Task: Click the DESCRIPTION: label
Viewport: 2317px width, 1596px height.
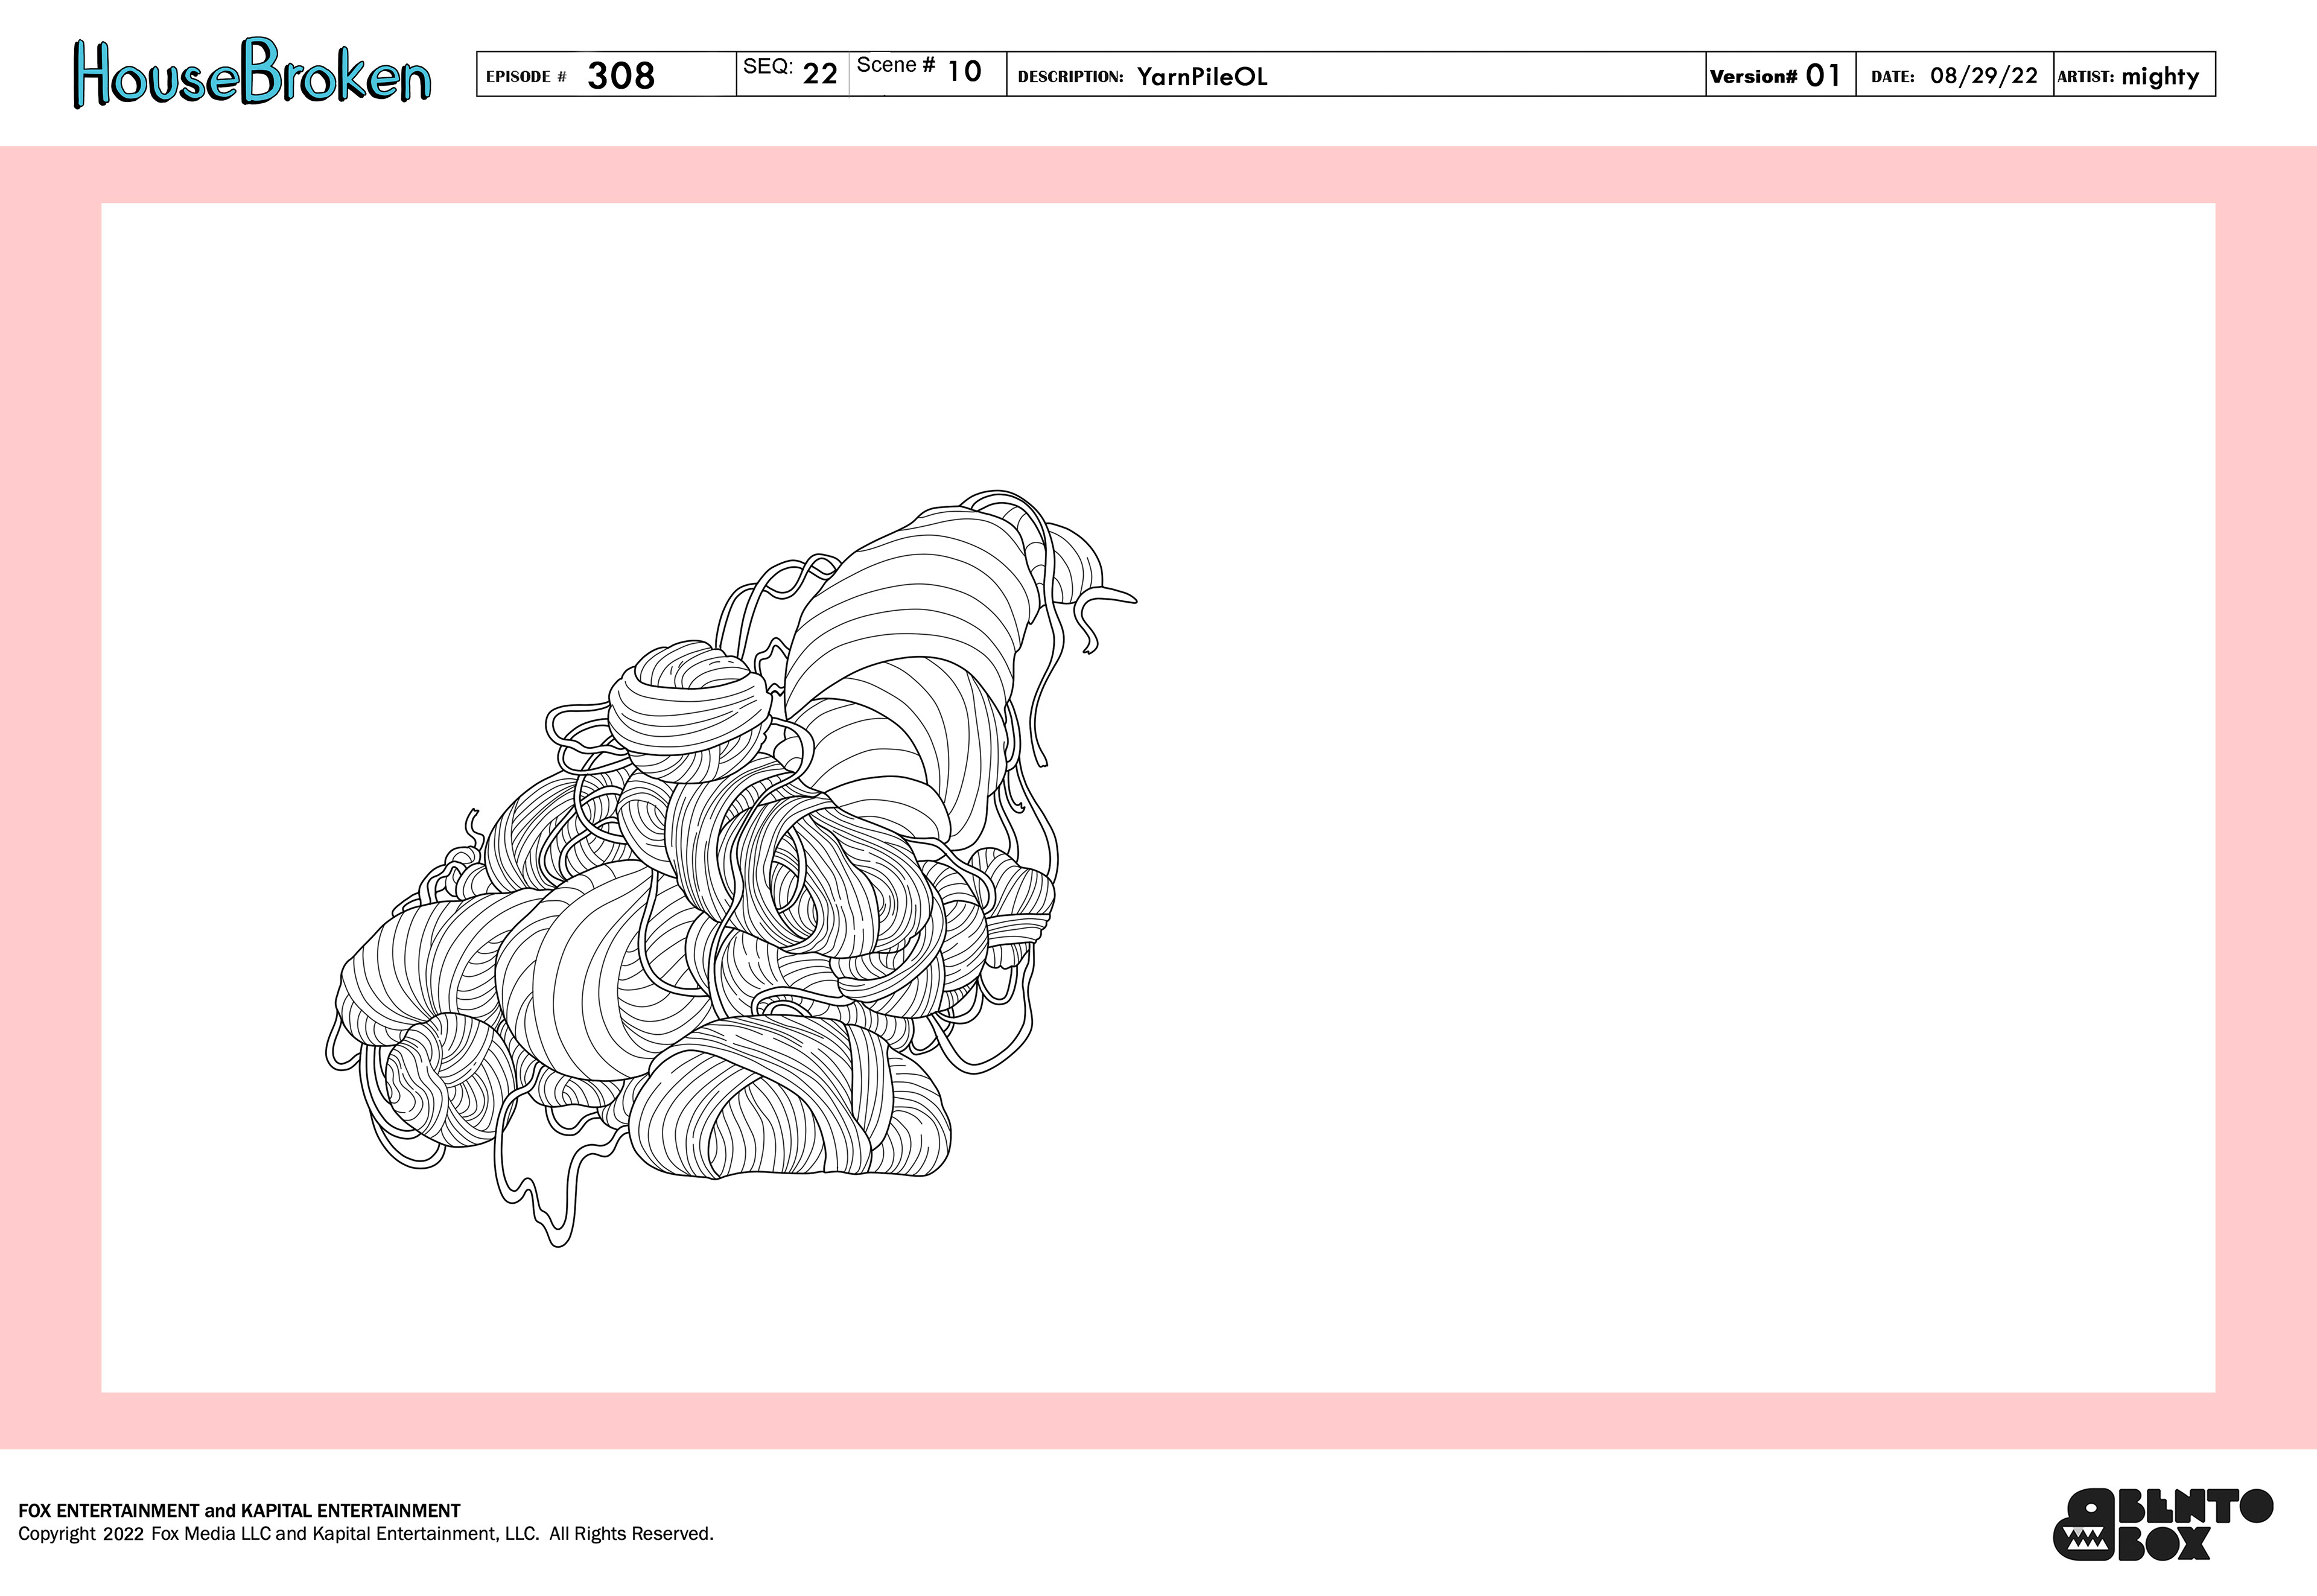Action: point(1070,77)
